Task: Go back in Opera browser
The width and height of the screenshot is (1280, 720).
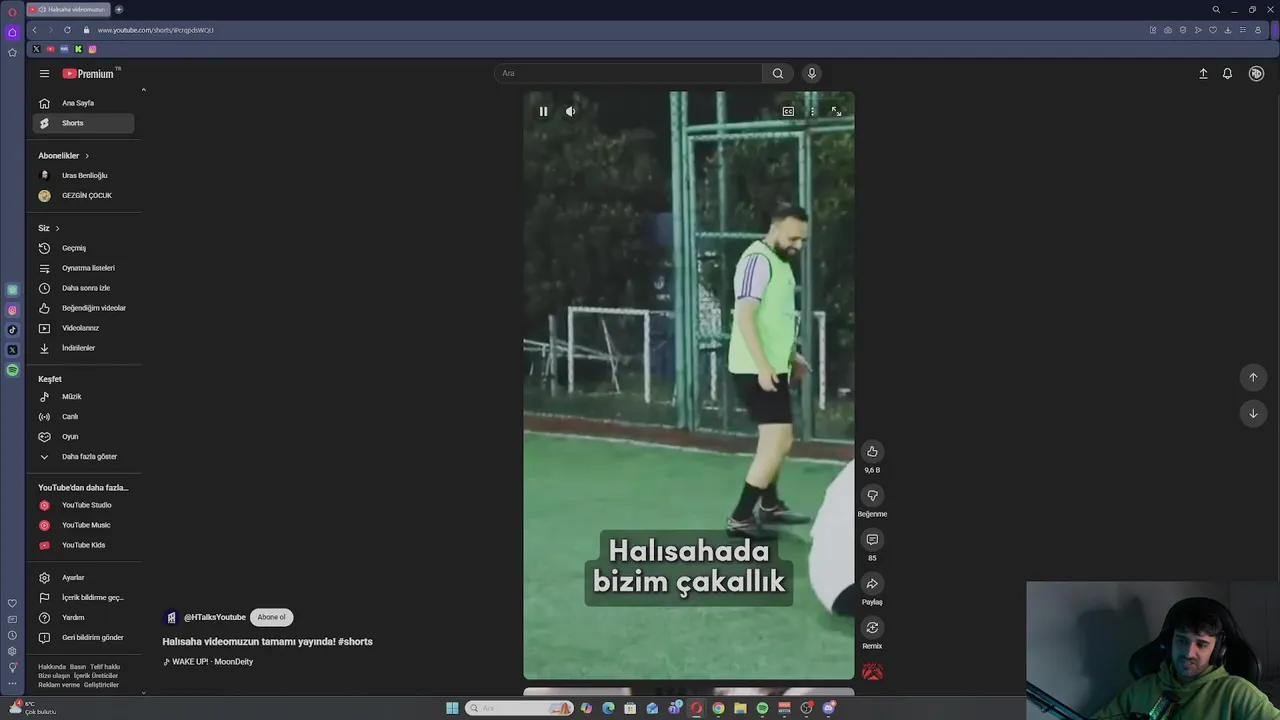Action: [x=34, y=30]
